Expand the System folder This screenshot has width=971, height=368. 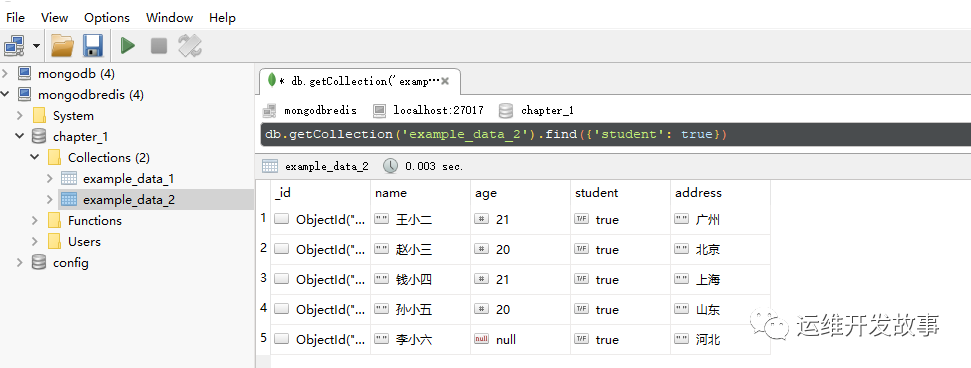tap(20, 116)
